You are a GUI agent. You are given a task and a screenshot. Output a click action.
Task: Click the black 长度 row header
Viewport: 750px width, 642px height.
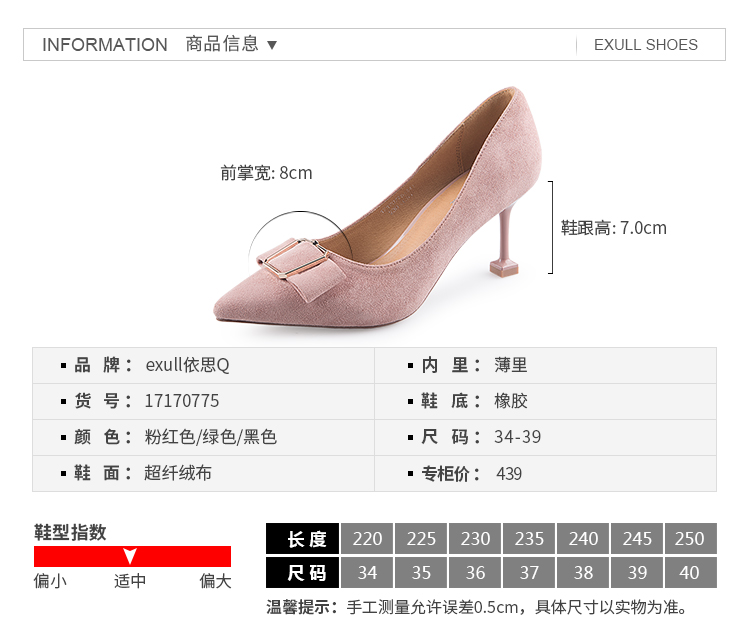[303, 539]
